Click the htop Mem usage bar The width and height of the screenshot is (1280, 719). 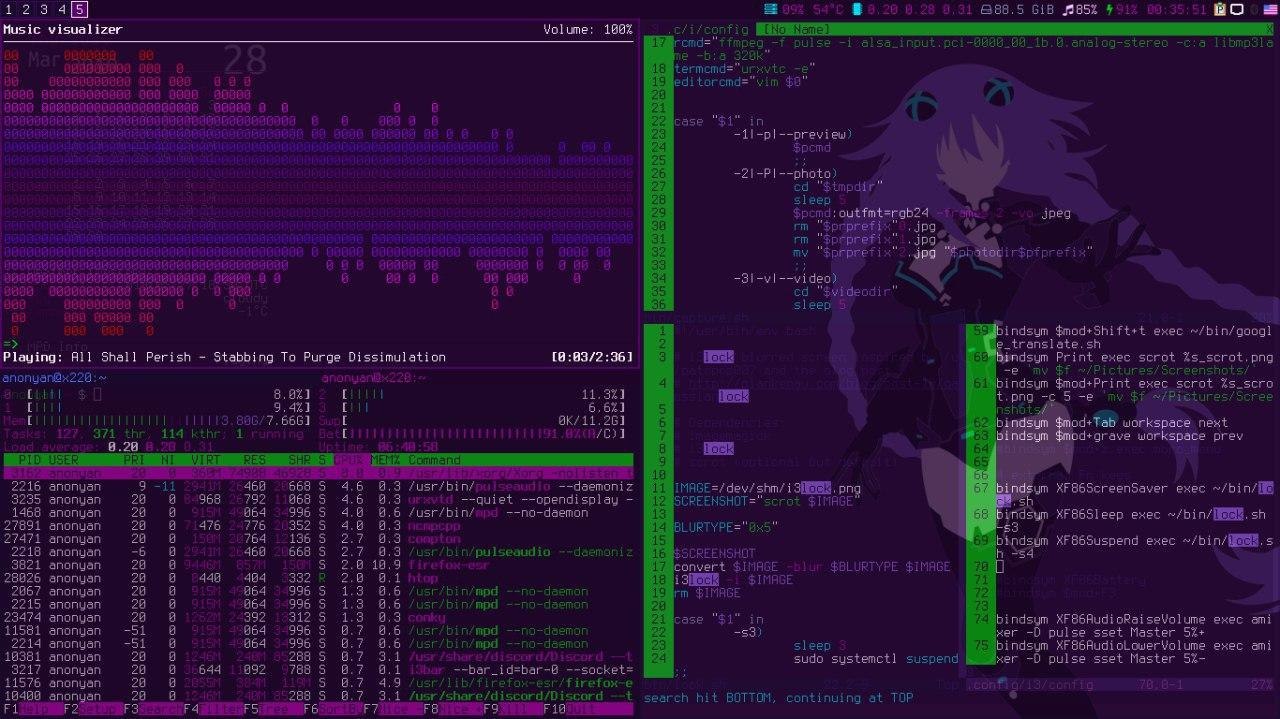pos(157,422)
